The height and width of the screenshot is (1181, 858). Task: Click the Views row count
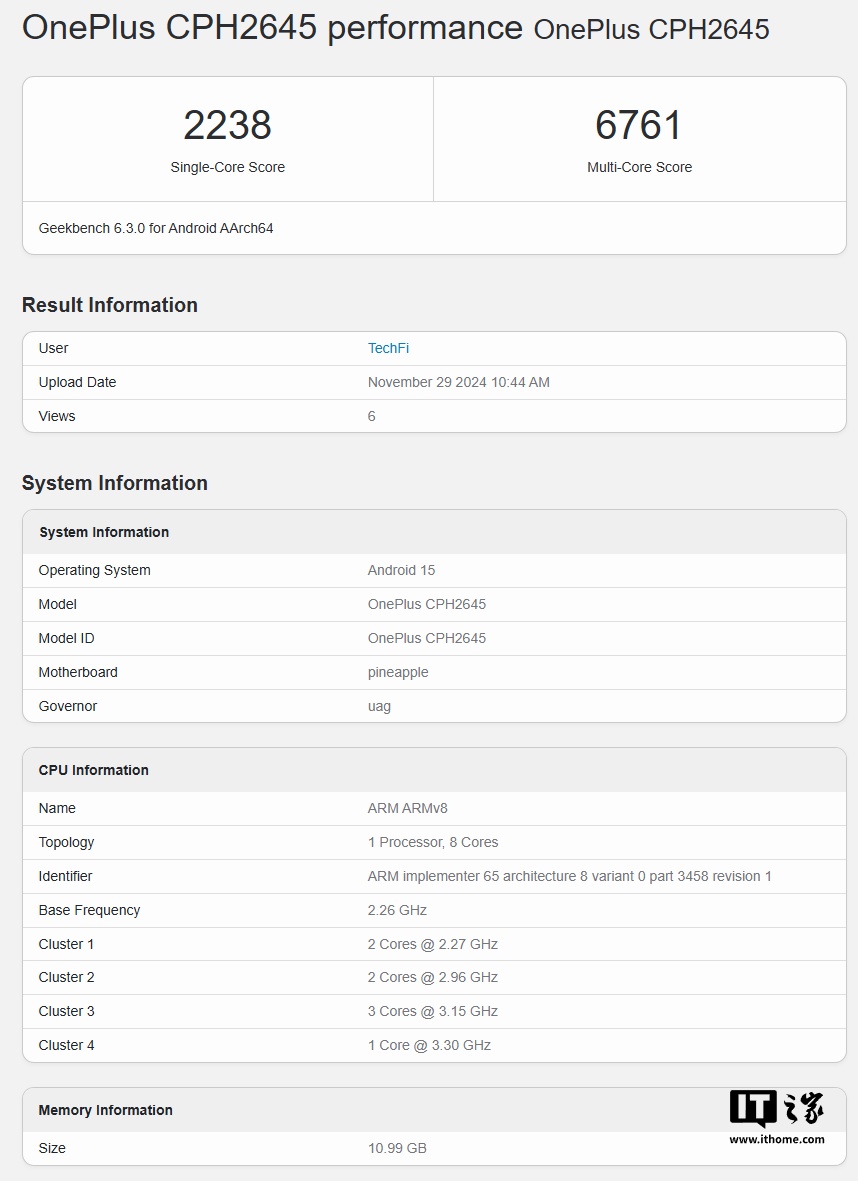tap(372, 416)
